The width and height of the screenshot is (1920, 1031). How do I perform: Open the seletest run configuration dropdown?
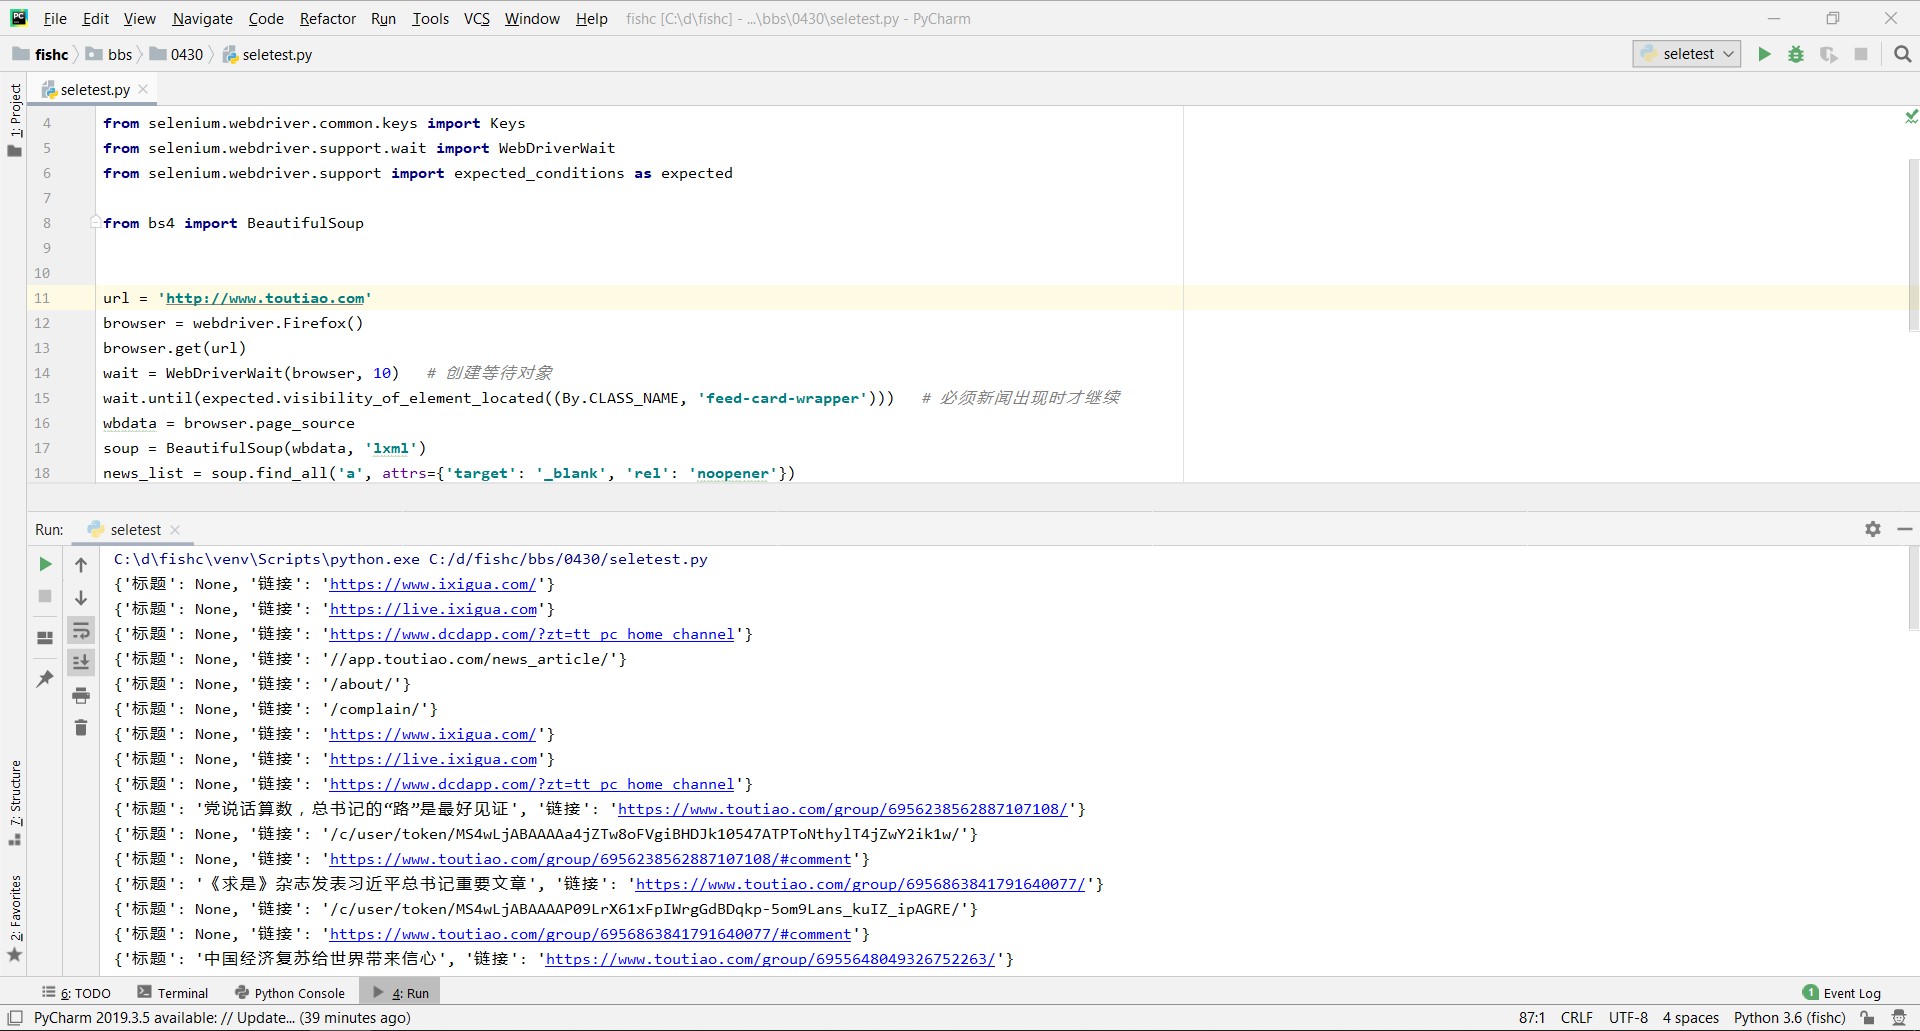tap(1687, 54)
